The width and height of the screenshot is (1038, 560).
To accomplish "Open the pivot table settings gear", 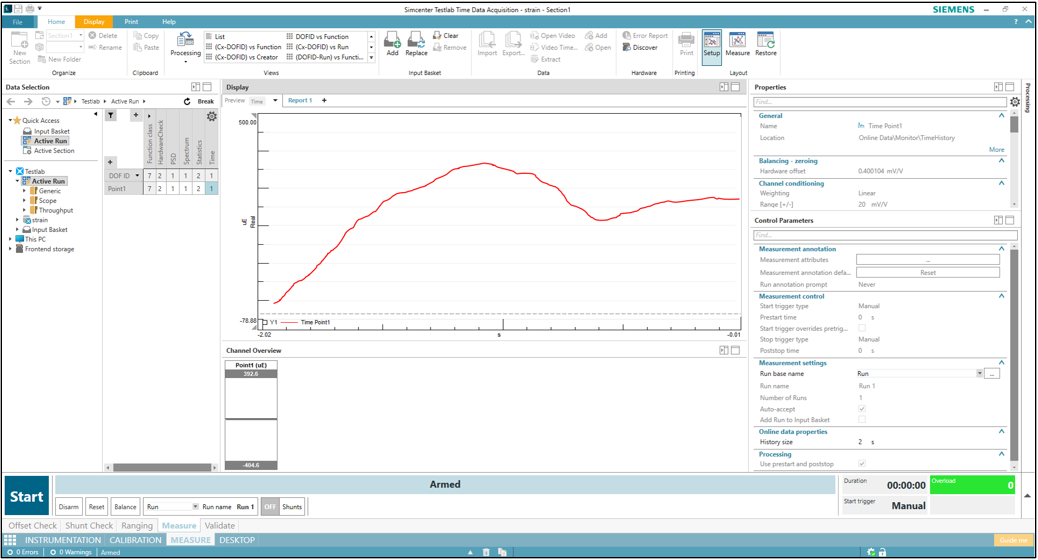I will 211,116.
